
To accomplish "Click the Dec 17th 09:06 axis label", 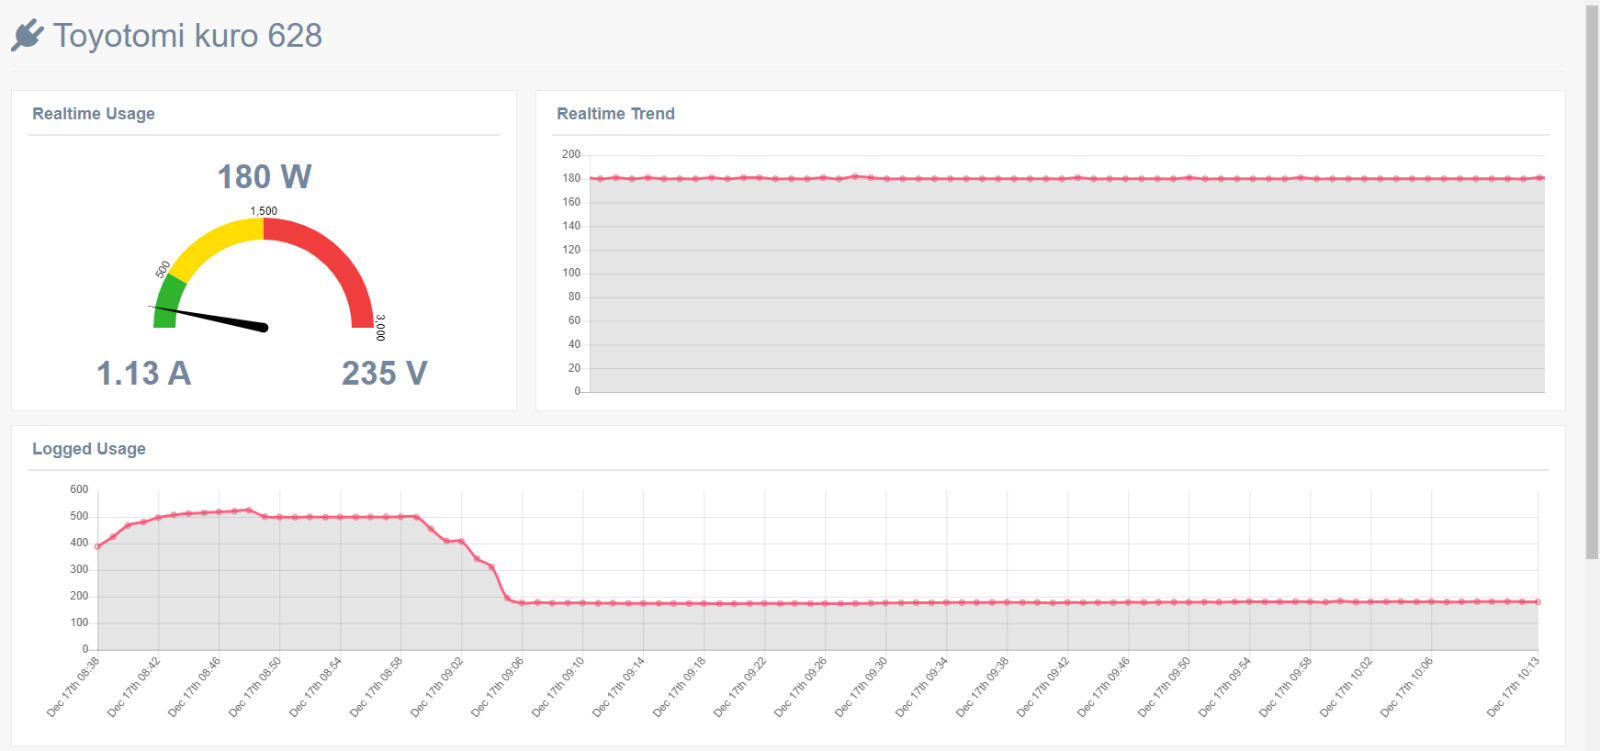I will pos(497,687).
